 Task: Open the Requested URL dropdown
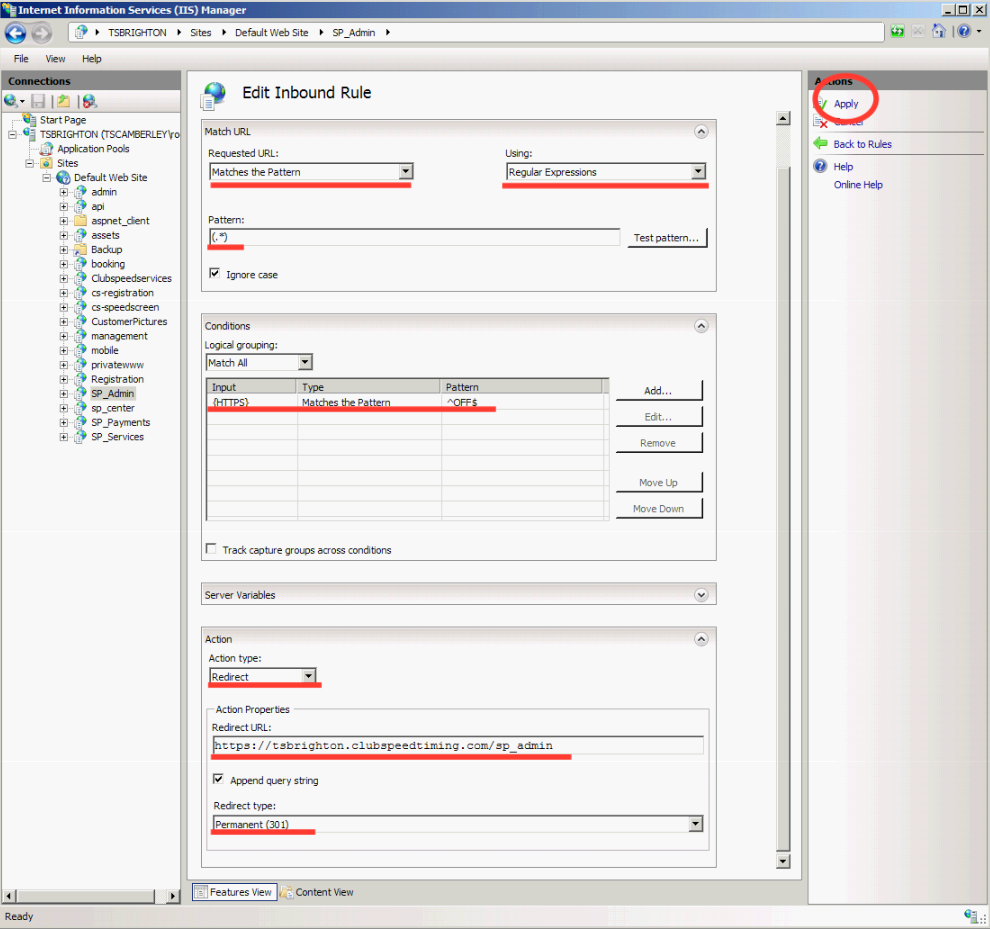click(x=406, y=171)
